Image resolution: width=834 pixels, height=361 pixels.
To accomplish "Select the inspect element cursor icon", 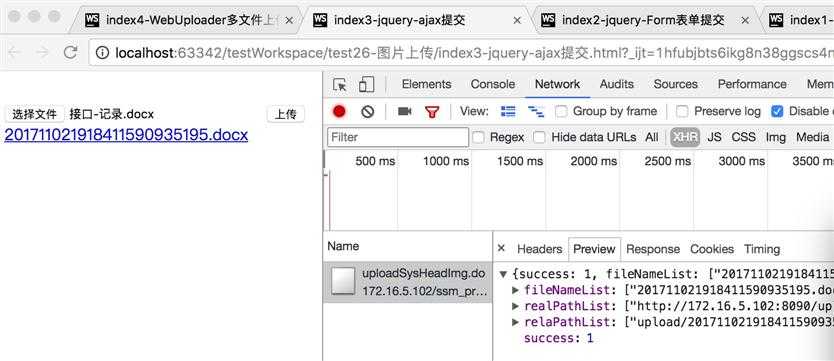I will 339,85.
